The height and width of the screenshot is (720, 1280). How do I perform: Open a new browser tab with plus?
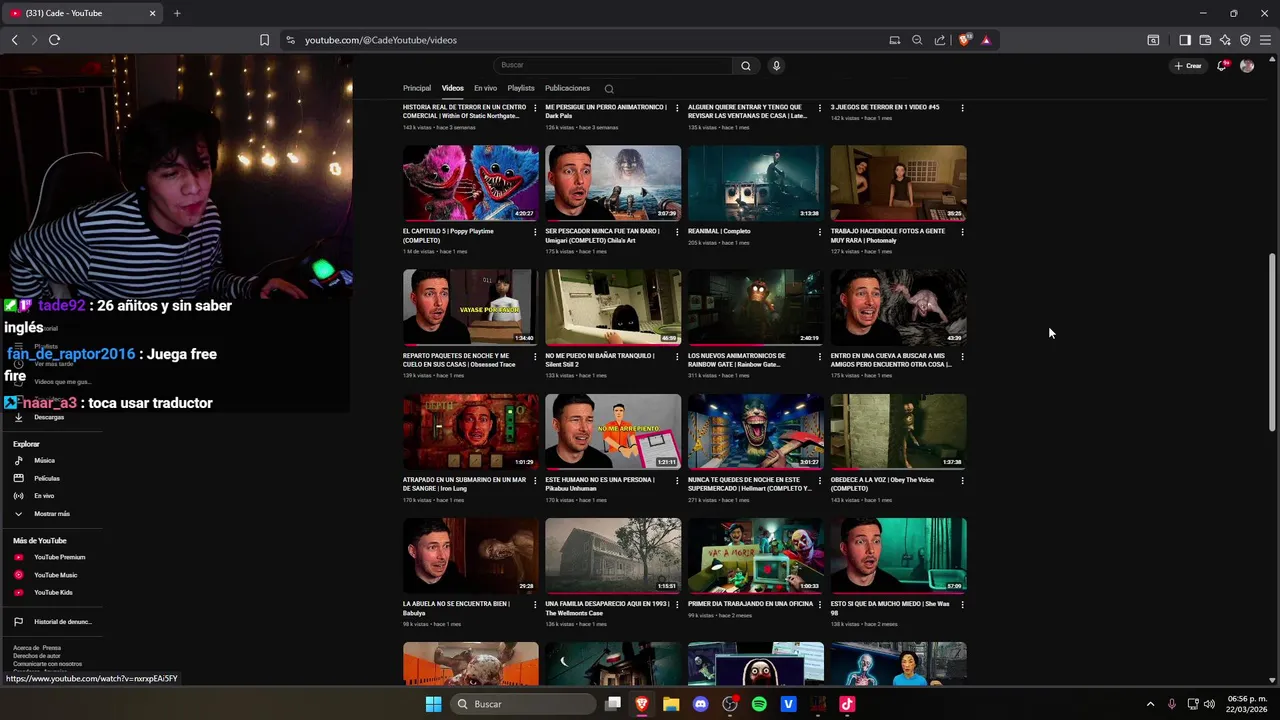[x=177, y=13]
